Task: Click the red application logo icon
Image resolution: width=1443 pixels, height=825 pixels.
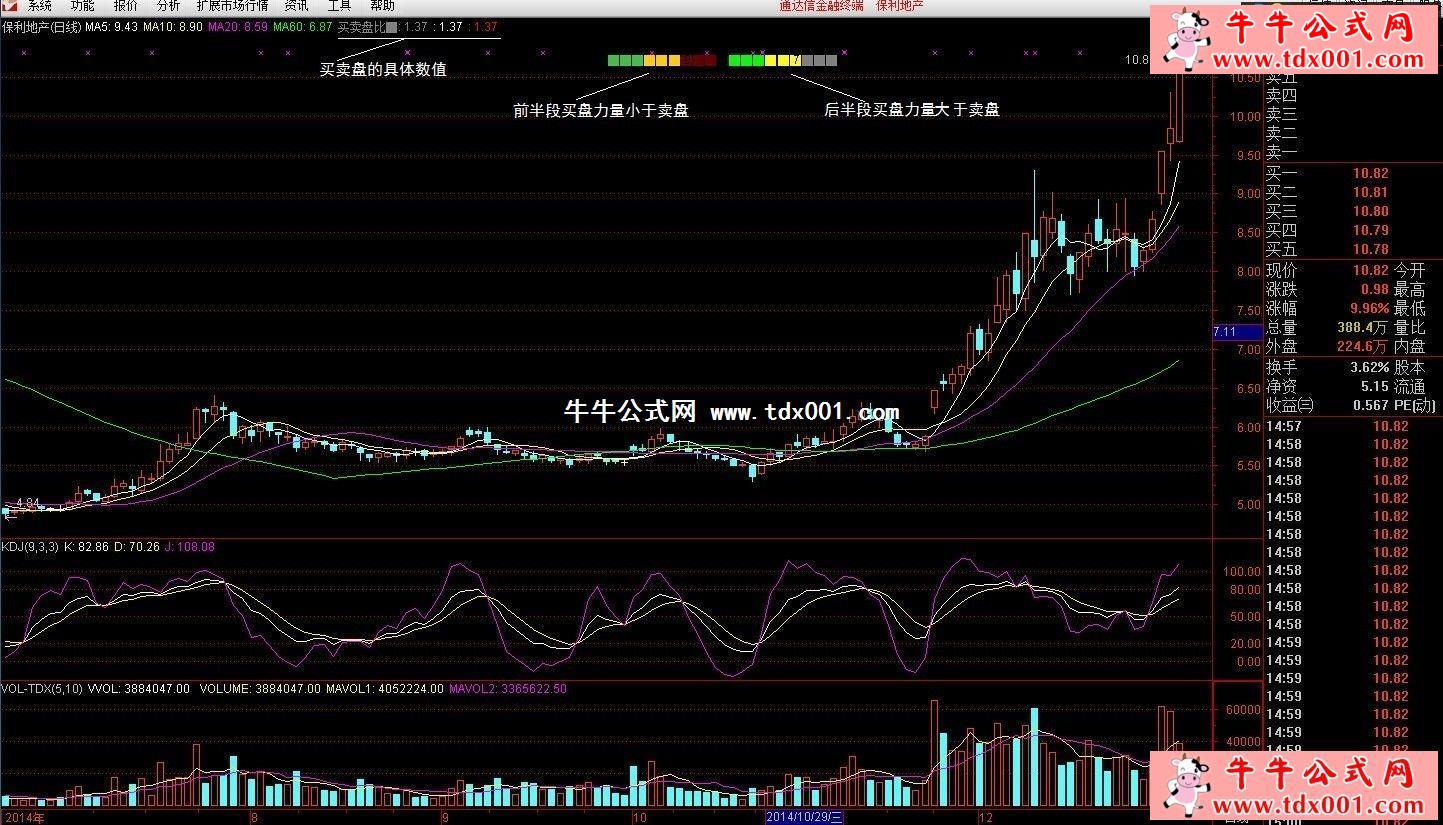Action: [9, 5]
